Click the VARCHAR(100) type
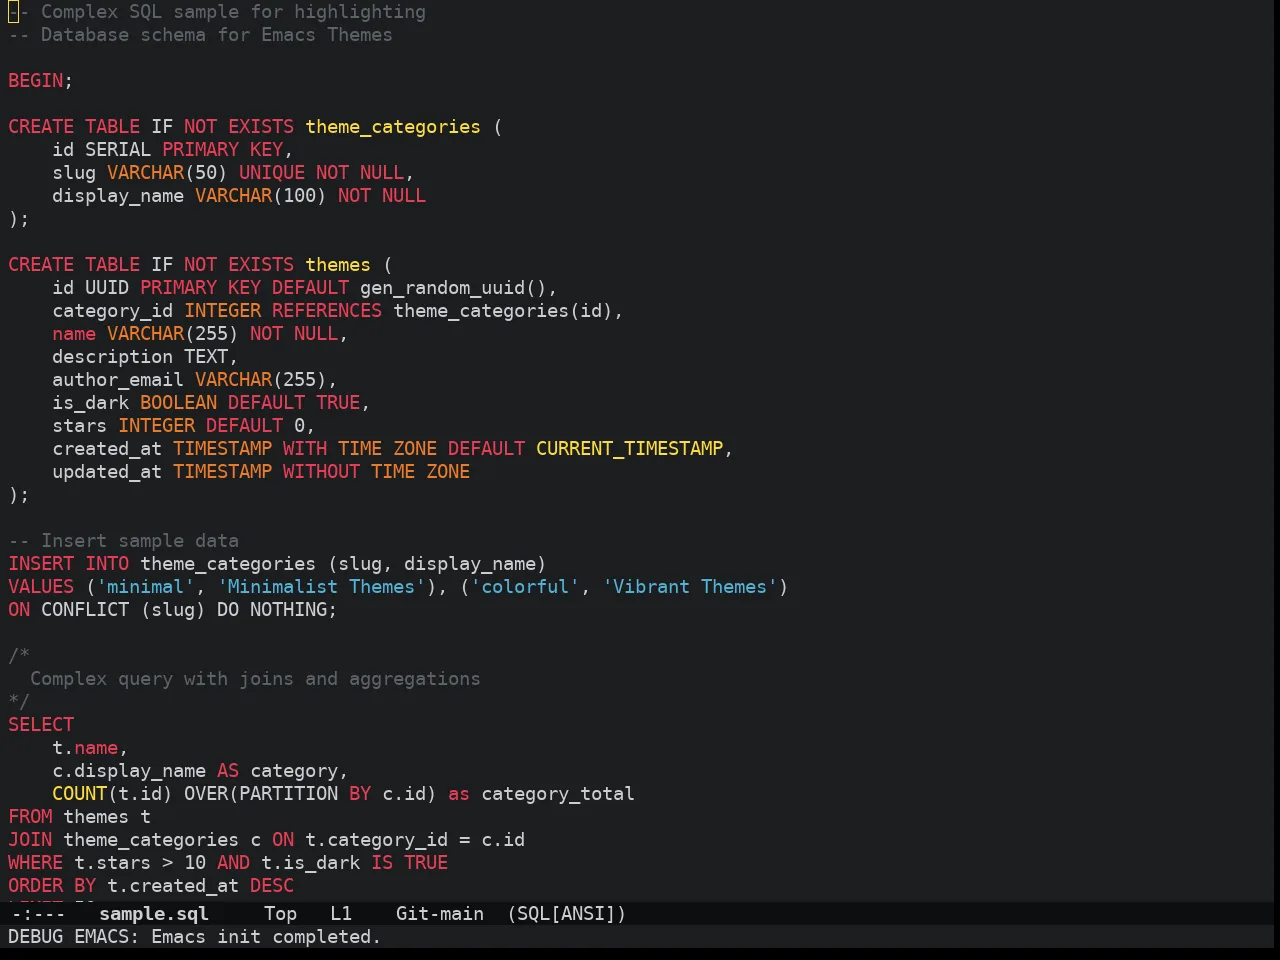 261,196
